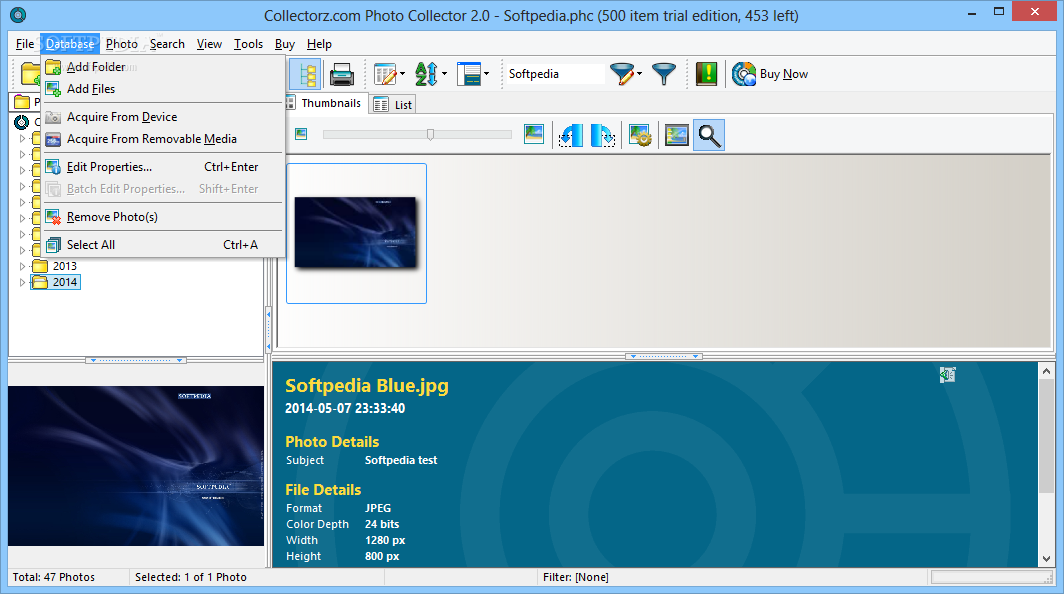This screenshot has height=594, width=1064.
Task: Open the edit columns table icon
Action: (x=385, y=74)
